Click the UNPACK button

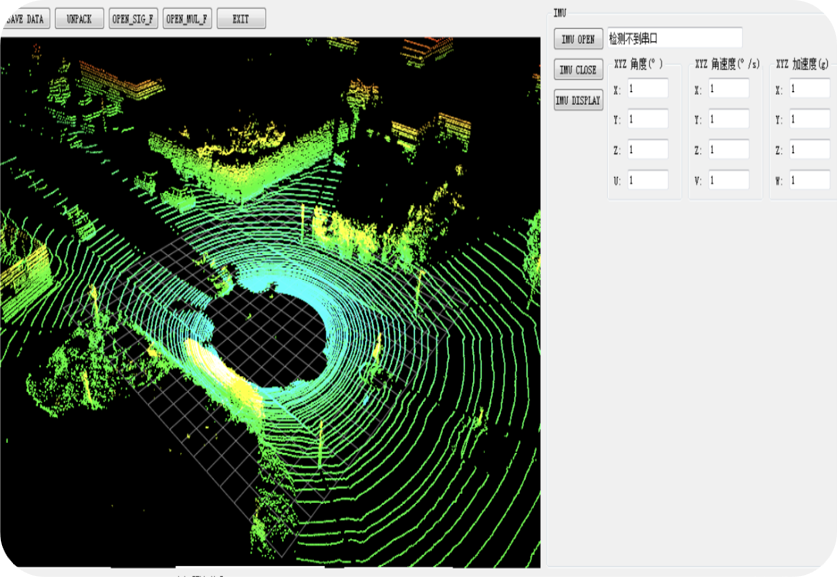[79, 19]
